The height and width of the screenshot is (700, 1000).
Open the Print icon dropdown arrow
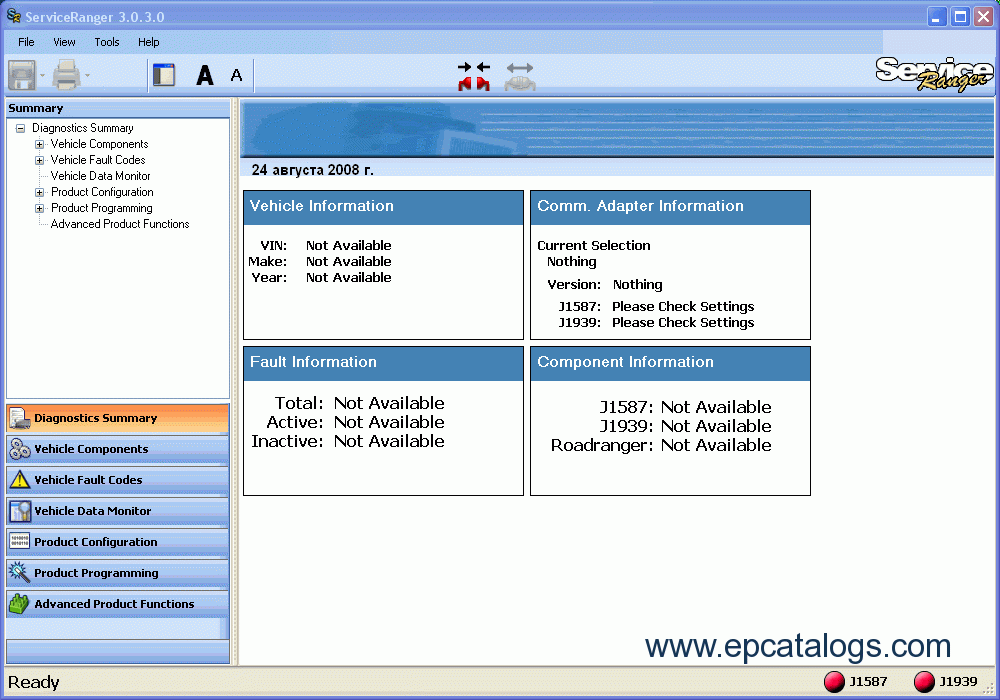tap(87, 75)
